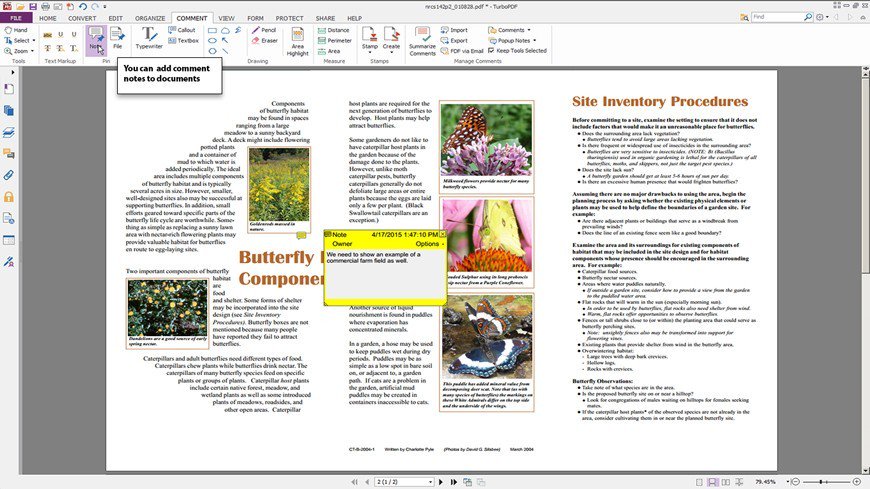Attach a File comment
The height and width of the screenshot is (489, 870).
tap(117, 40)
